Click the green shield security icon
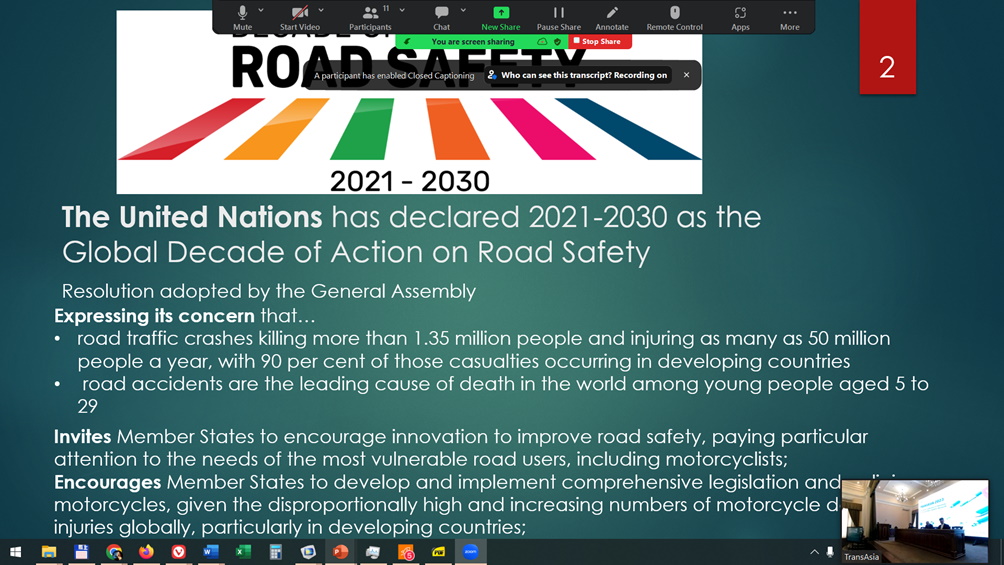 coord(557,42)
